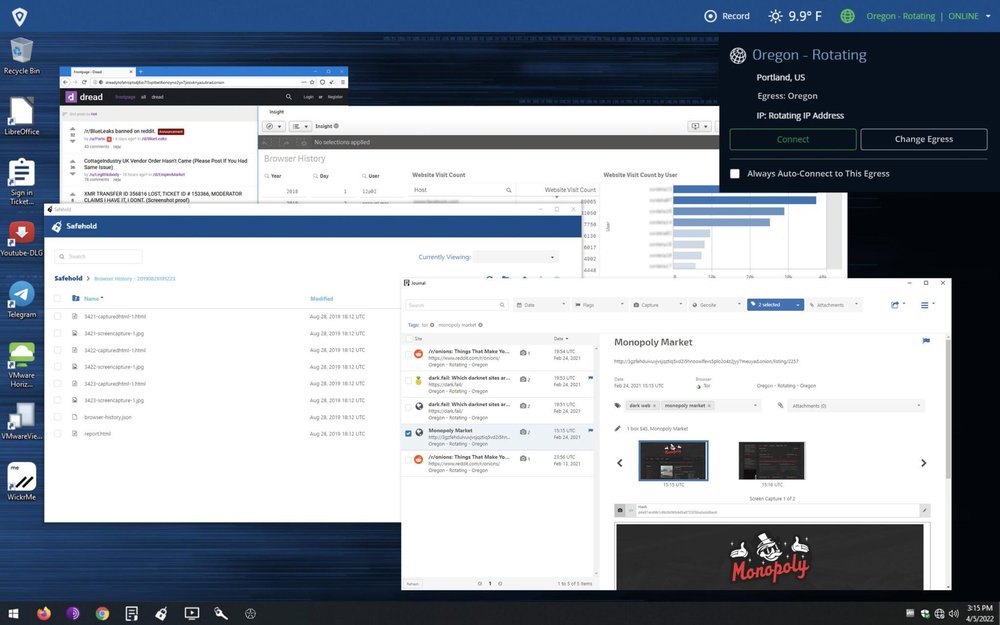
Task: Show next screen capture with right arrow
Action: [923, 463]
